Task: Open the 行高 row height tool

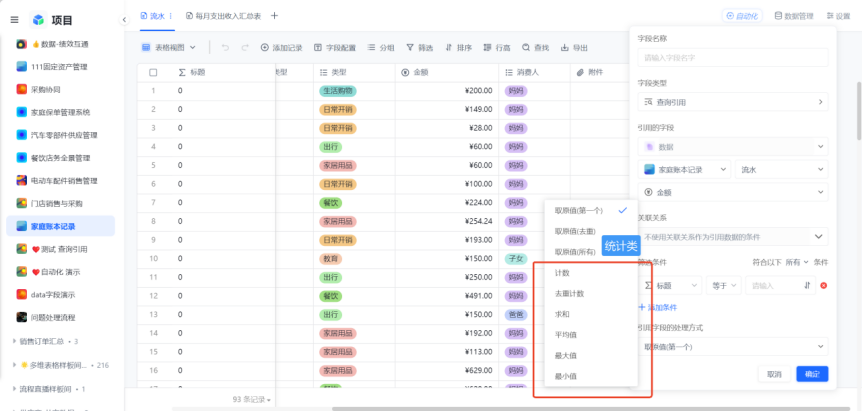Action: (x=497, y=48)
